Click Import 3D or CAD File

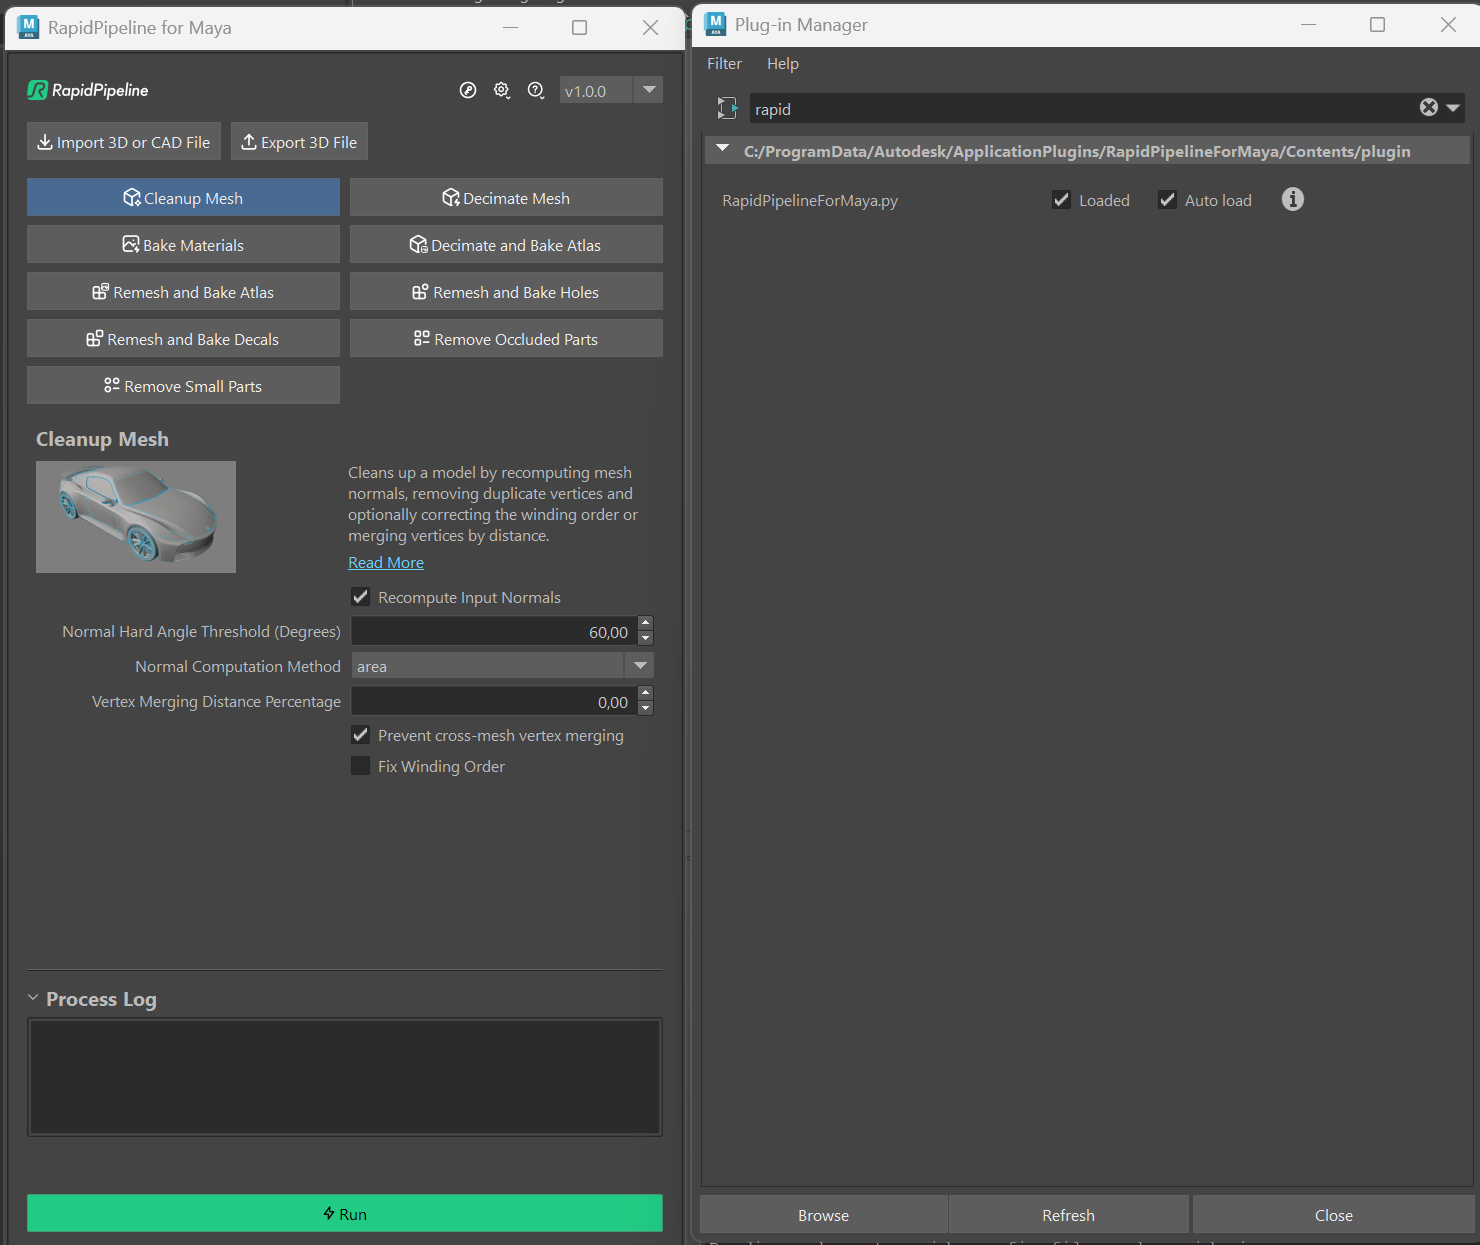pyautogui.click(x=124, y=142)
